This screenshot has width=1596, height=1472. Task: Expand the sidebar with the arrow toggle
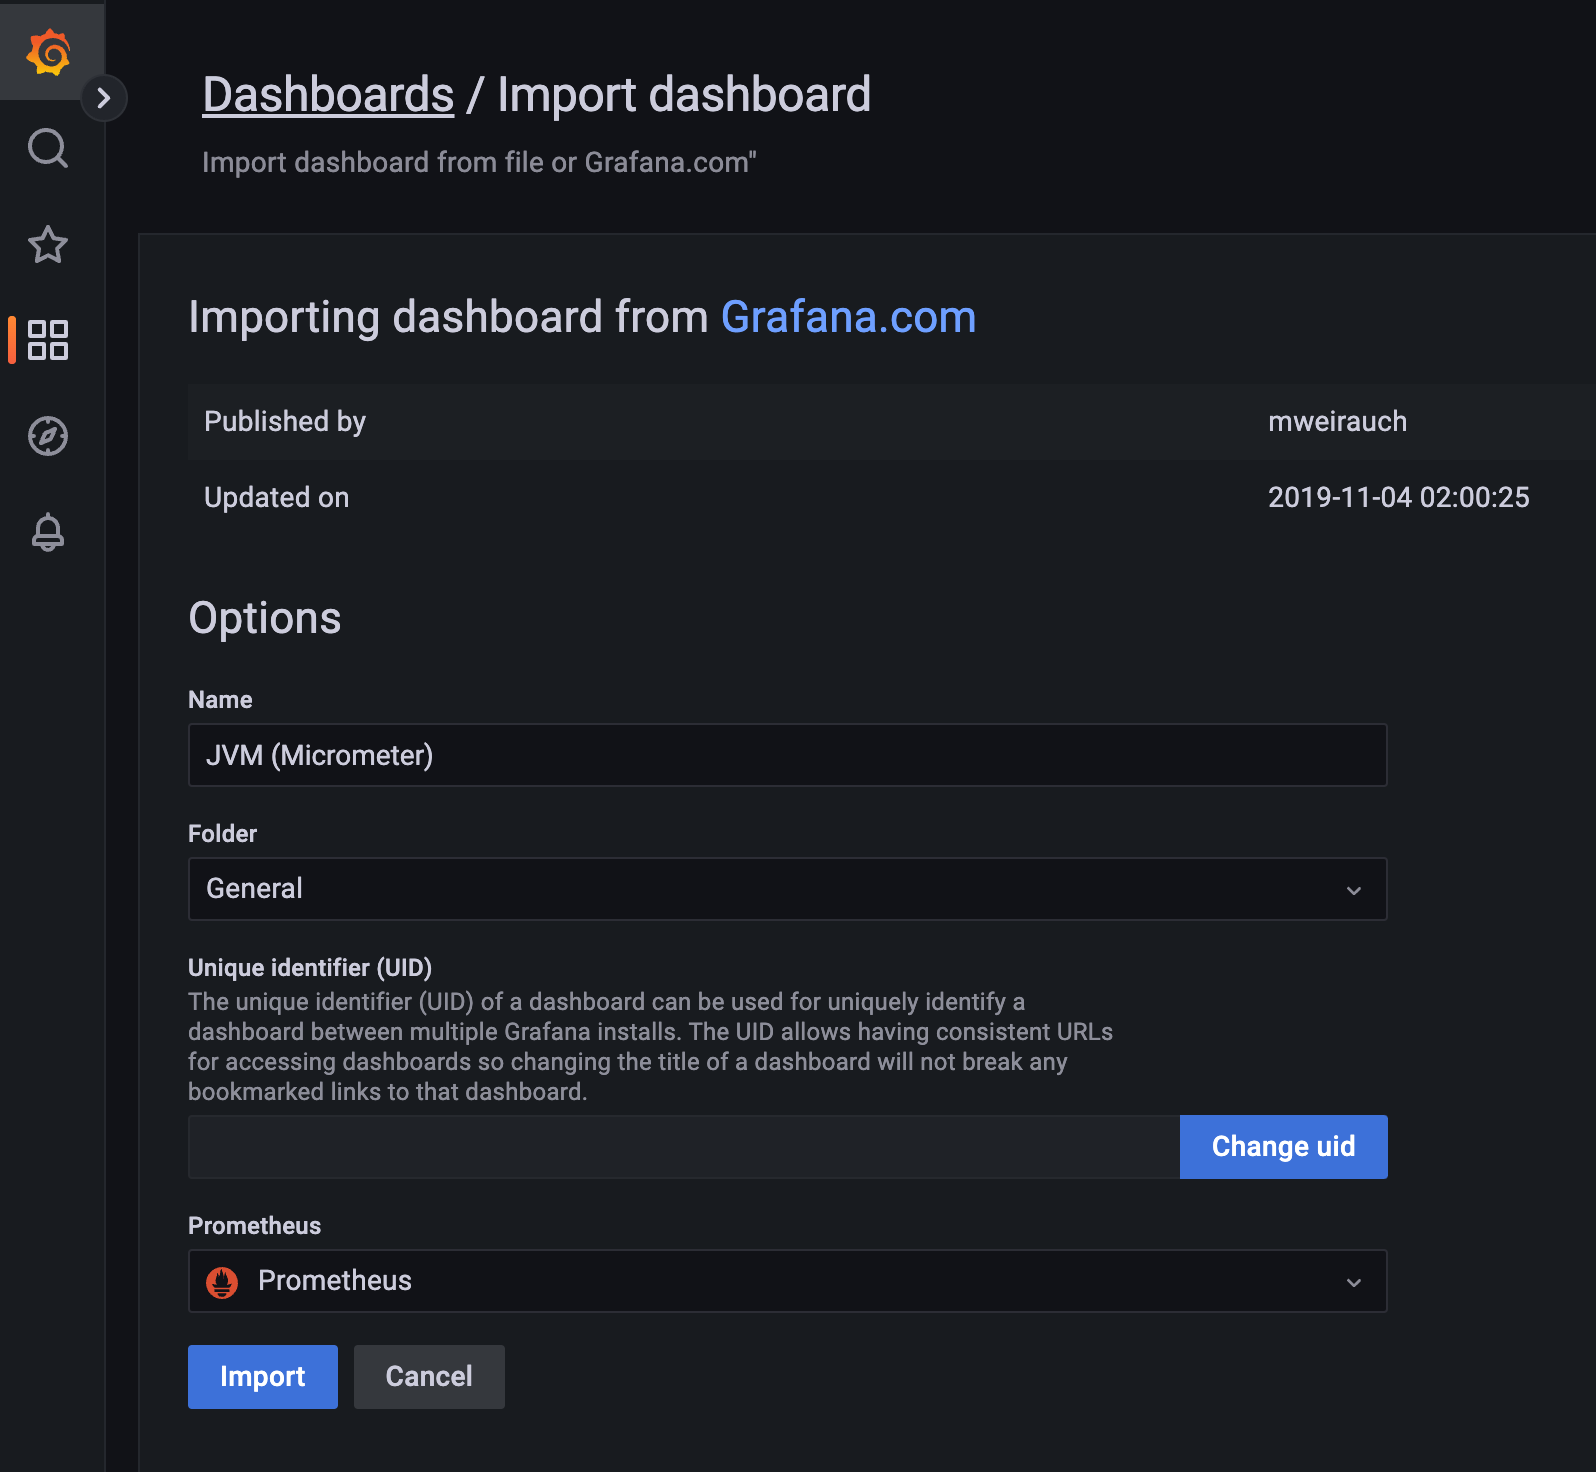coord(103,98)
